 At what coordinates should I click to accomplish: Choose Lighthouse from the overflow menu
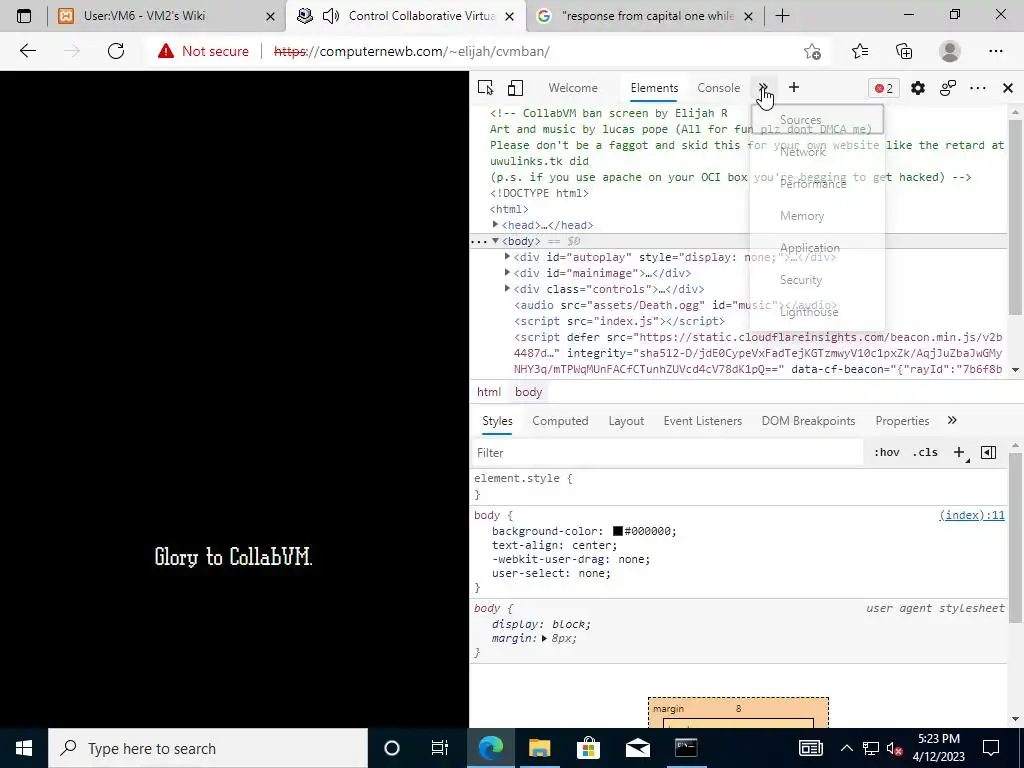click(817, 312)
